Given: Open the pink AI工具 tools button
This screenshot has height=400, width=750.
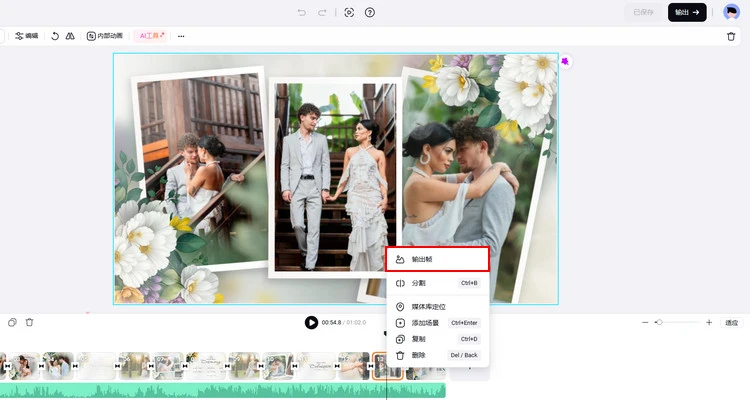Looking at the screenshot, I should click(152, 36).
